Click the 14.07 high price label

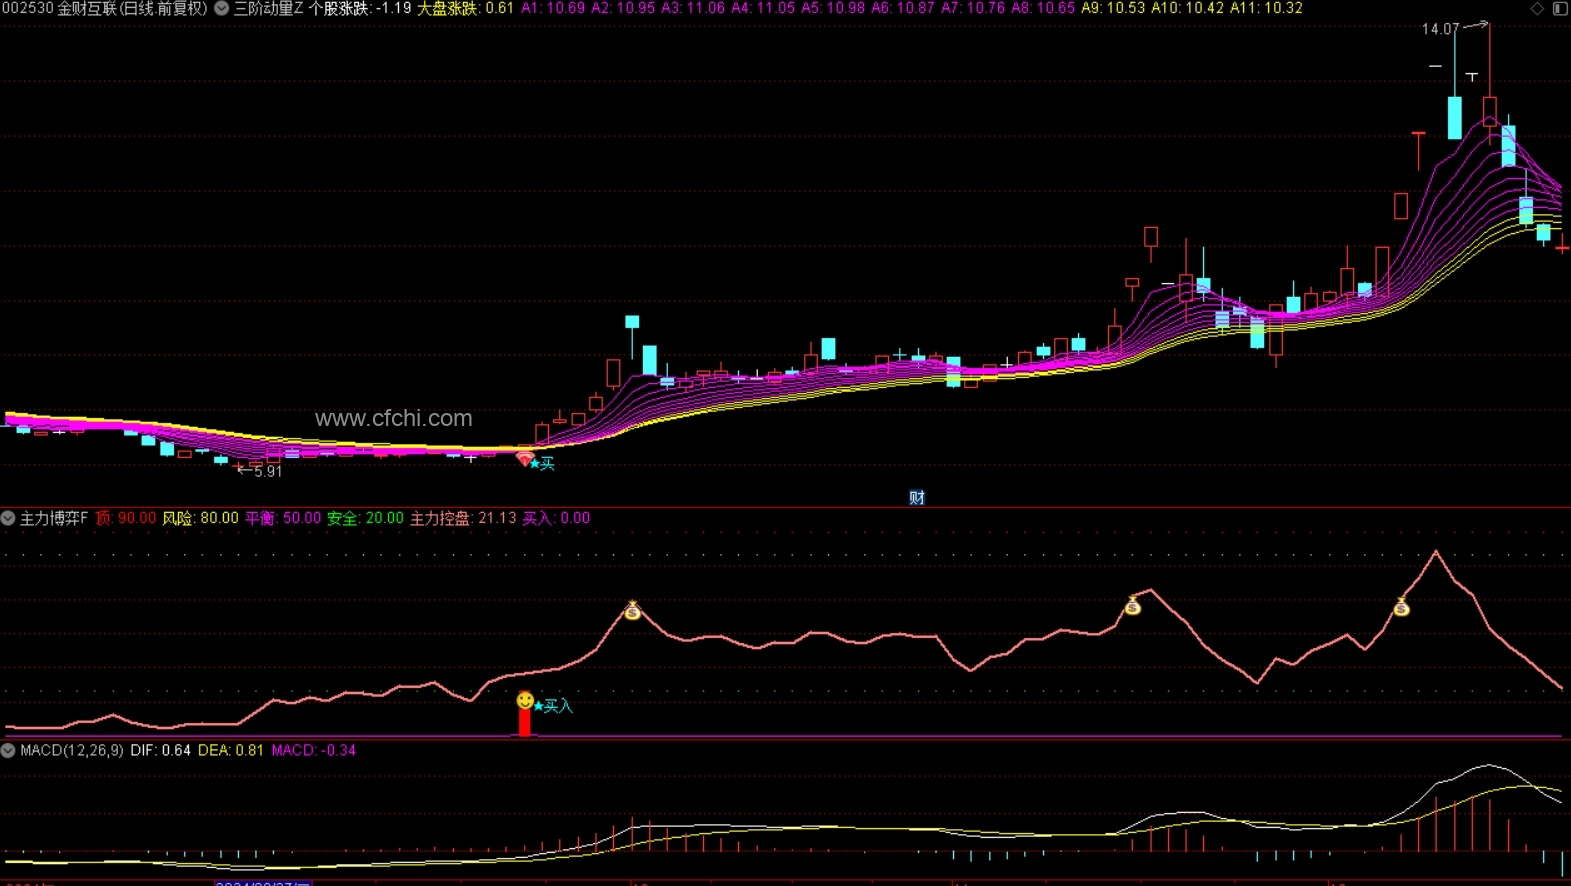[1441, 29]
